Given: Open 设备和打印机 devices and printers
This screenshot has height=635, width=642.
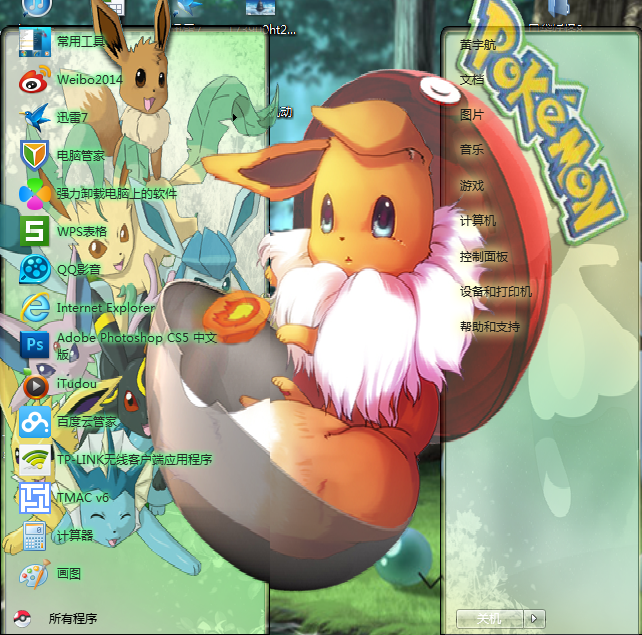Looking at the screenshot, I should (495, 292).
